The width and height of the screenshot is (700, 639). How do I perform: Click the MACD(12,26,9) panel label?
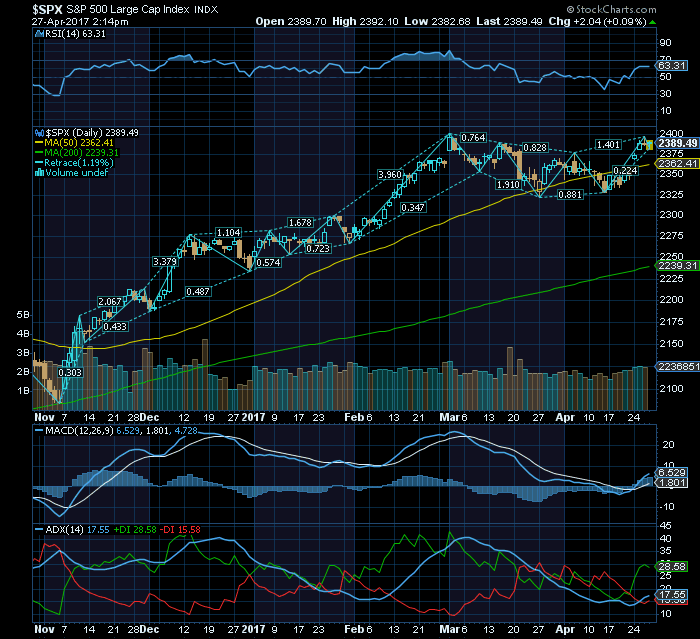pos(80,430)
